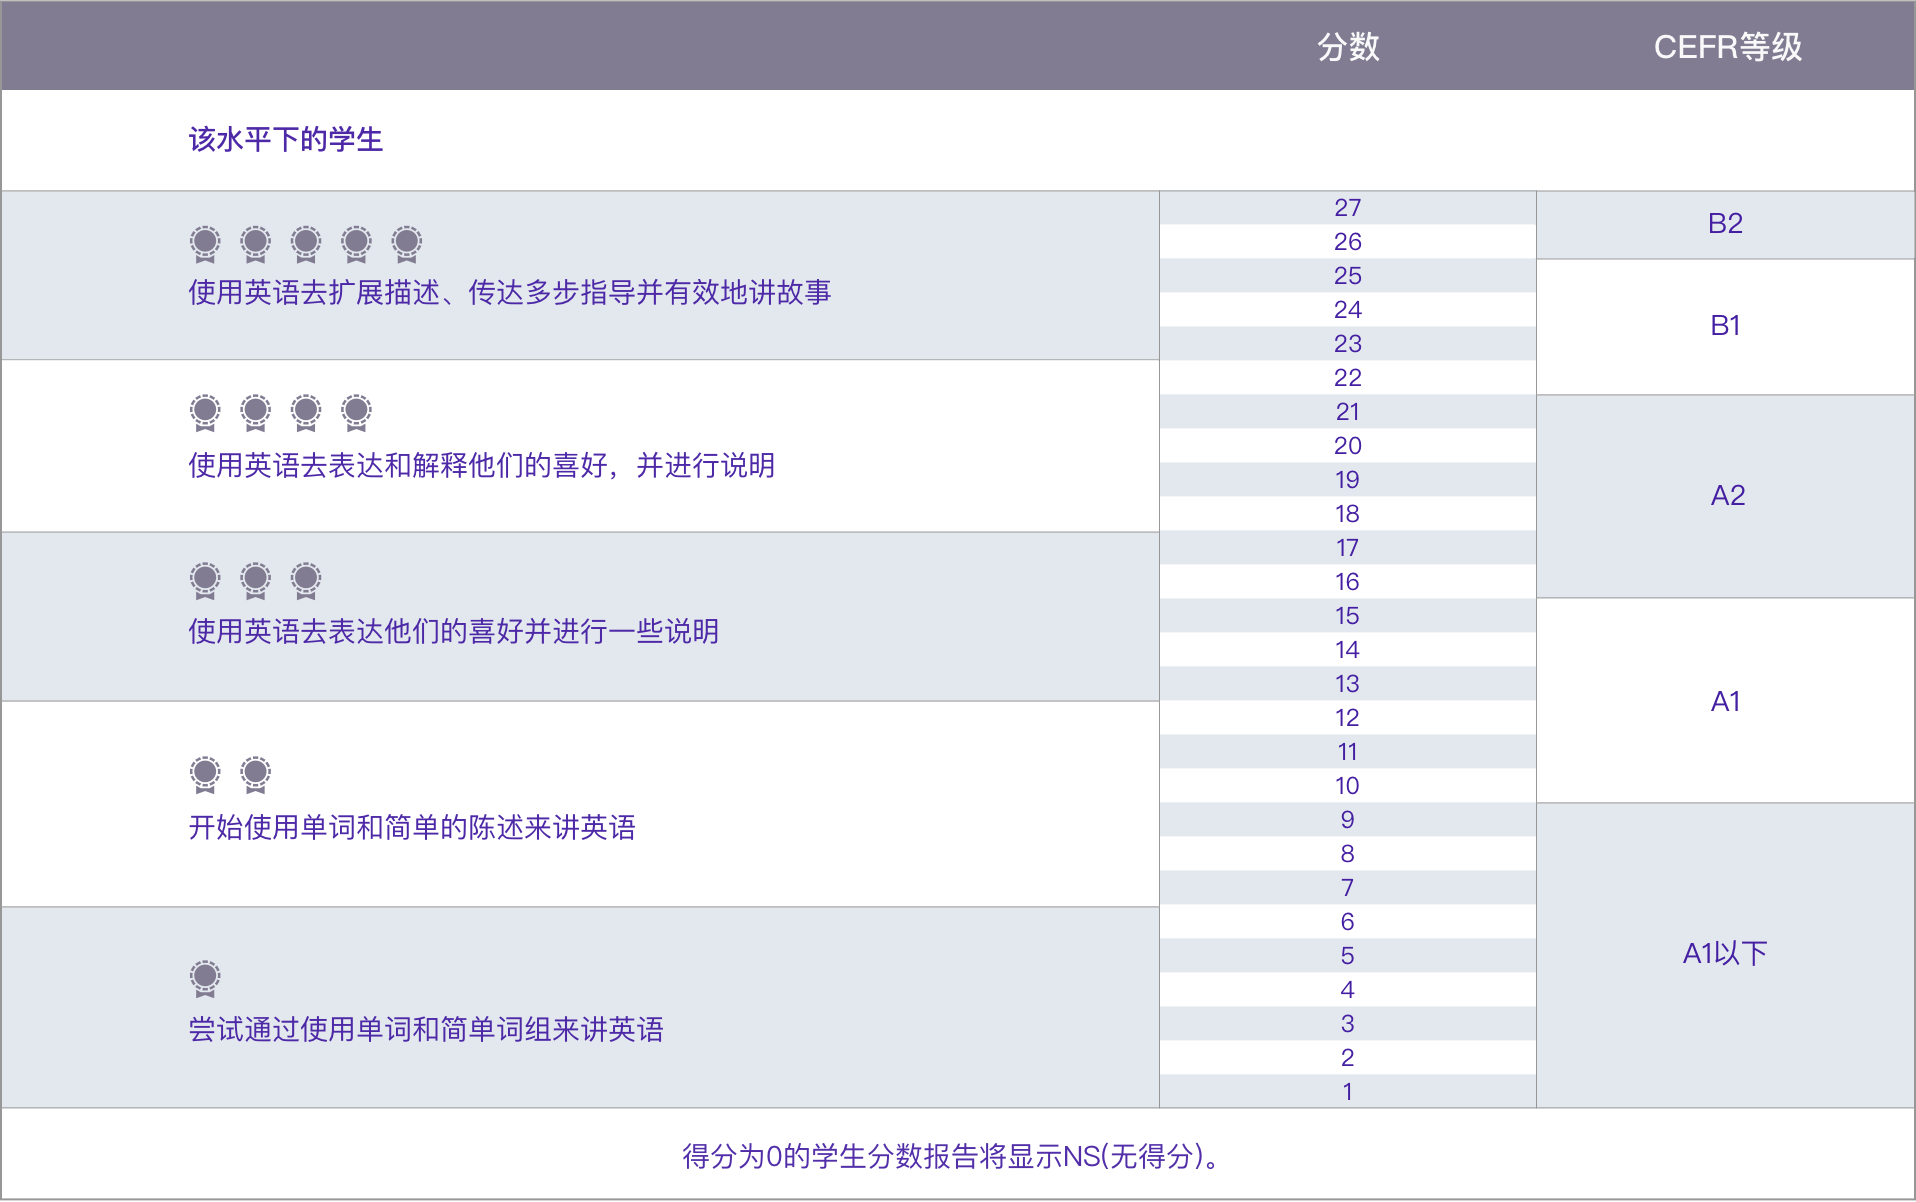Screen dimensions: 1916x1202
Task: Click score 1 at bottom of score column
Action: pos(1348,1092)
